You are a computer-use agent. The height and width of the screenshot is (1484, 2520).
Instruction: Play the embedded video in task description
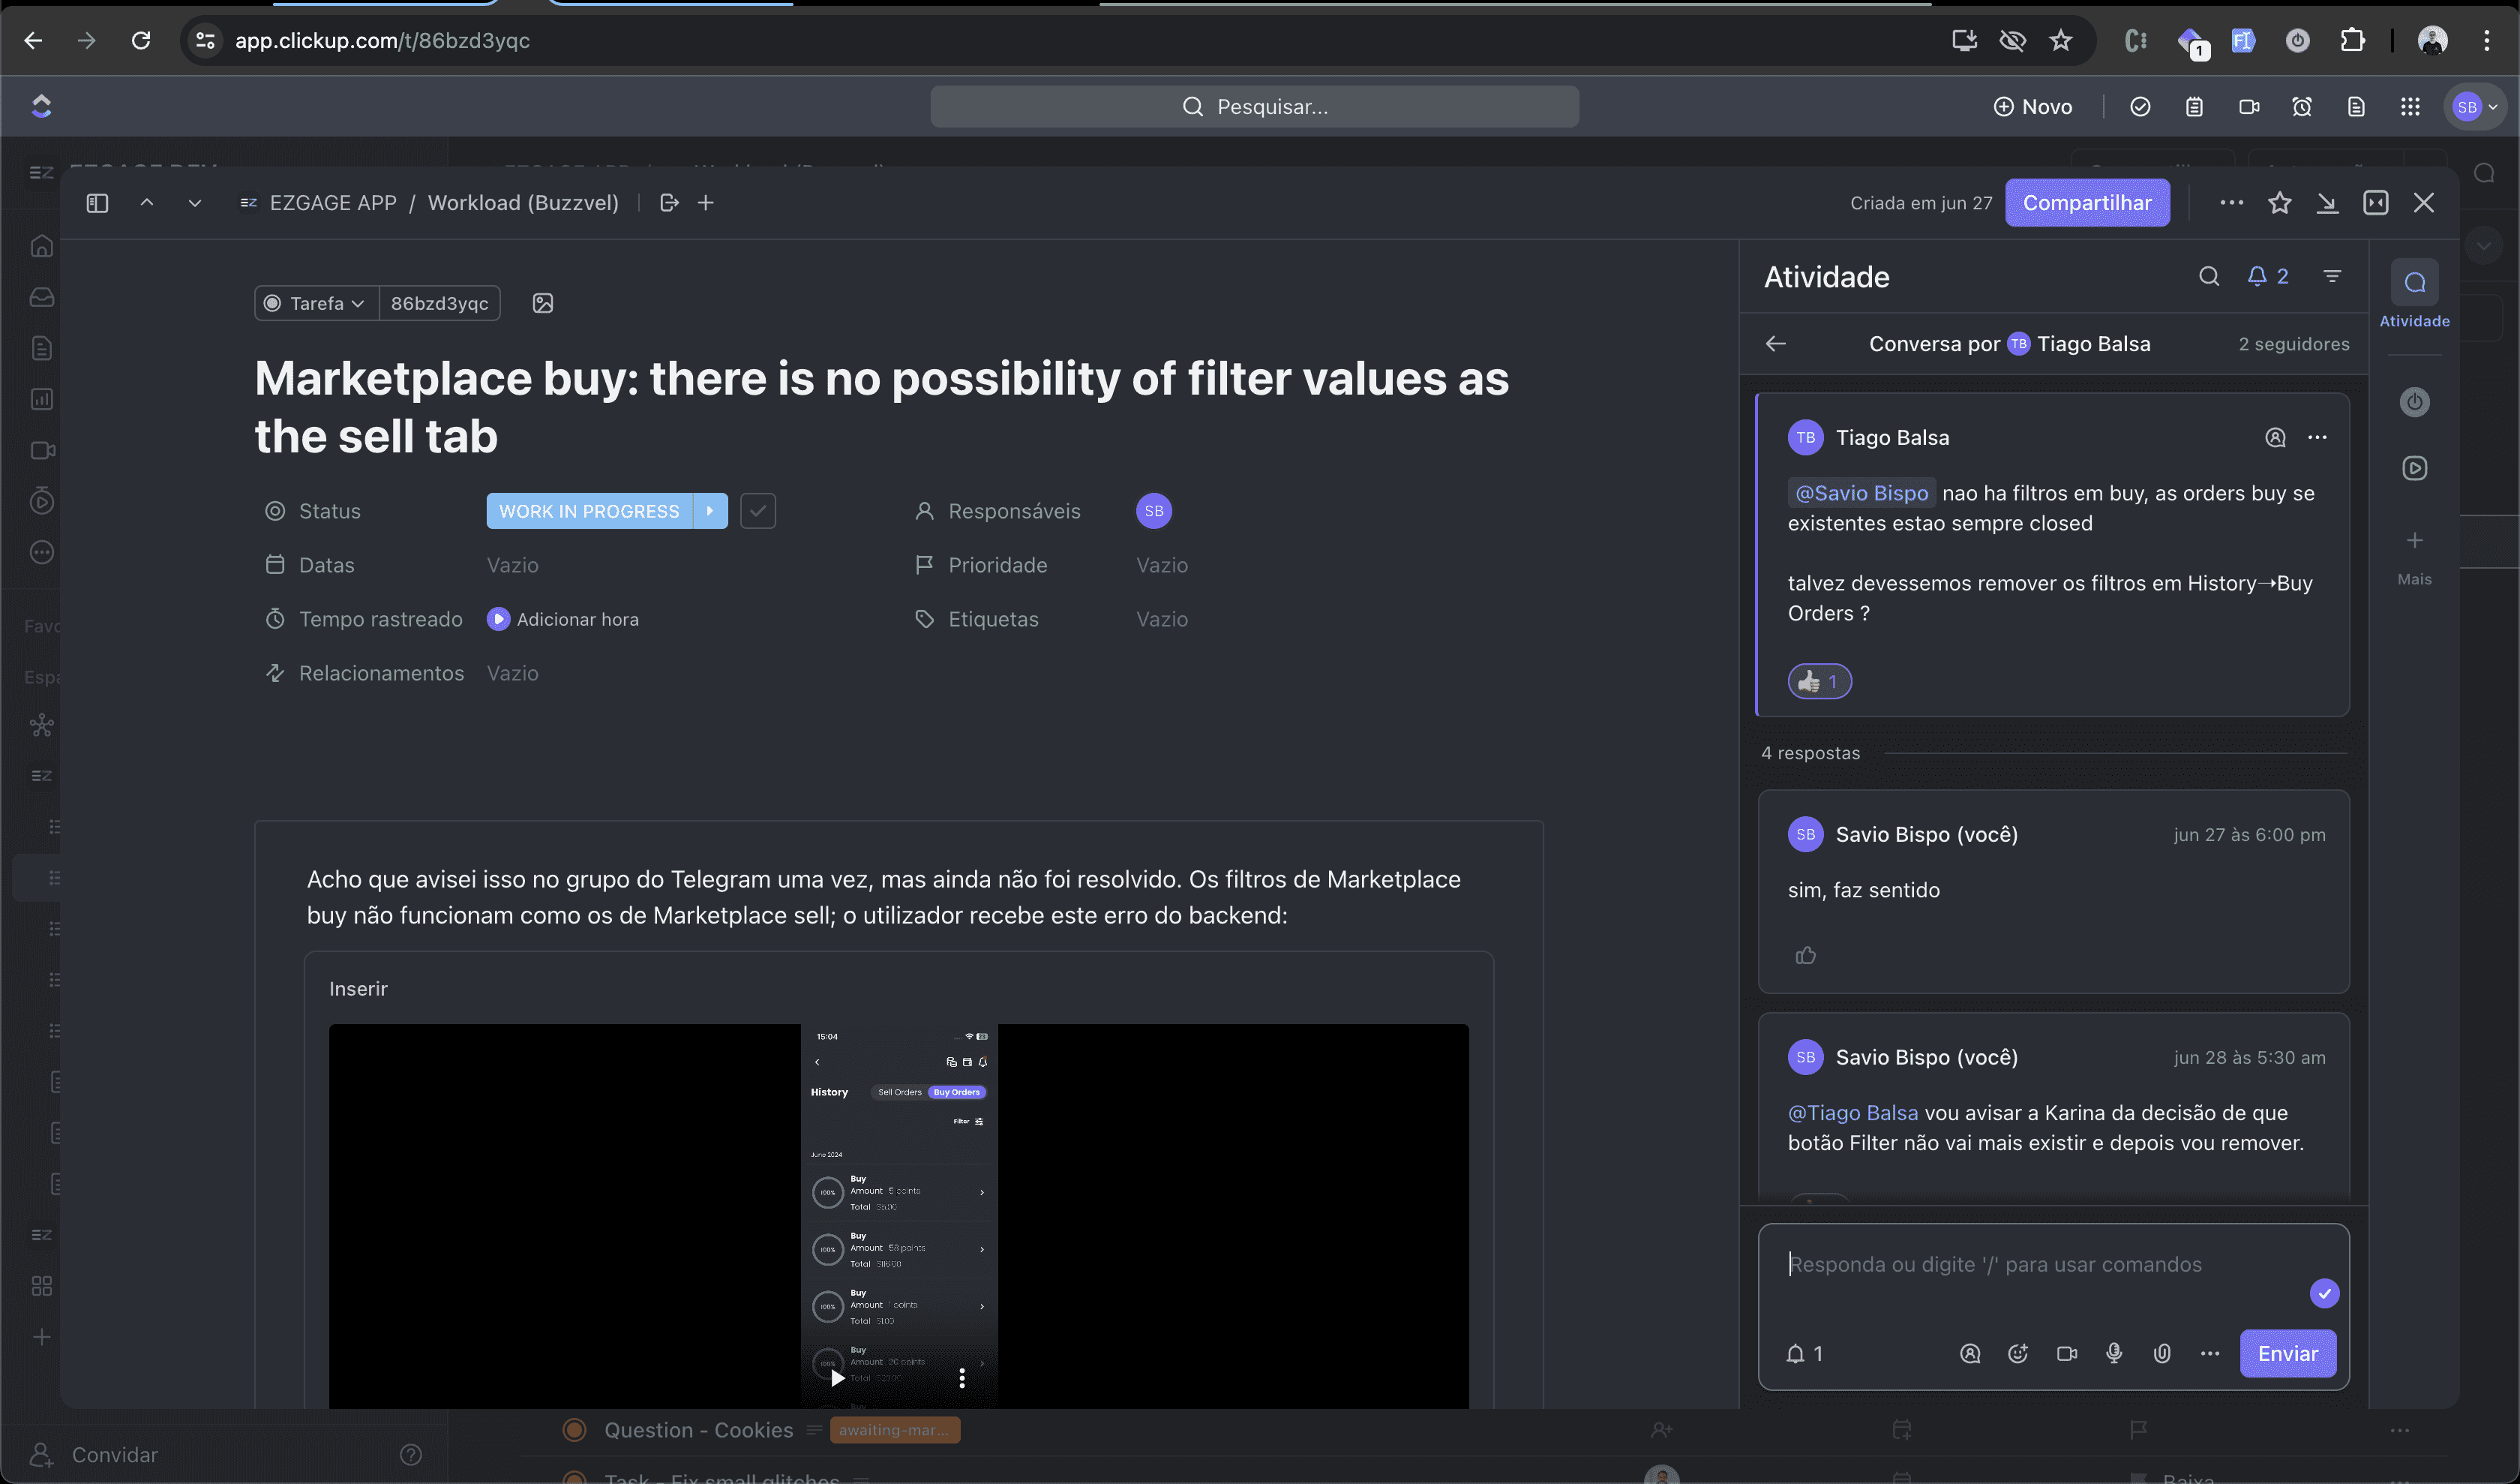point(838,1378)
